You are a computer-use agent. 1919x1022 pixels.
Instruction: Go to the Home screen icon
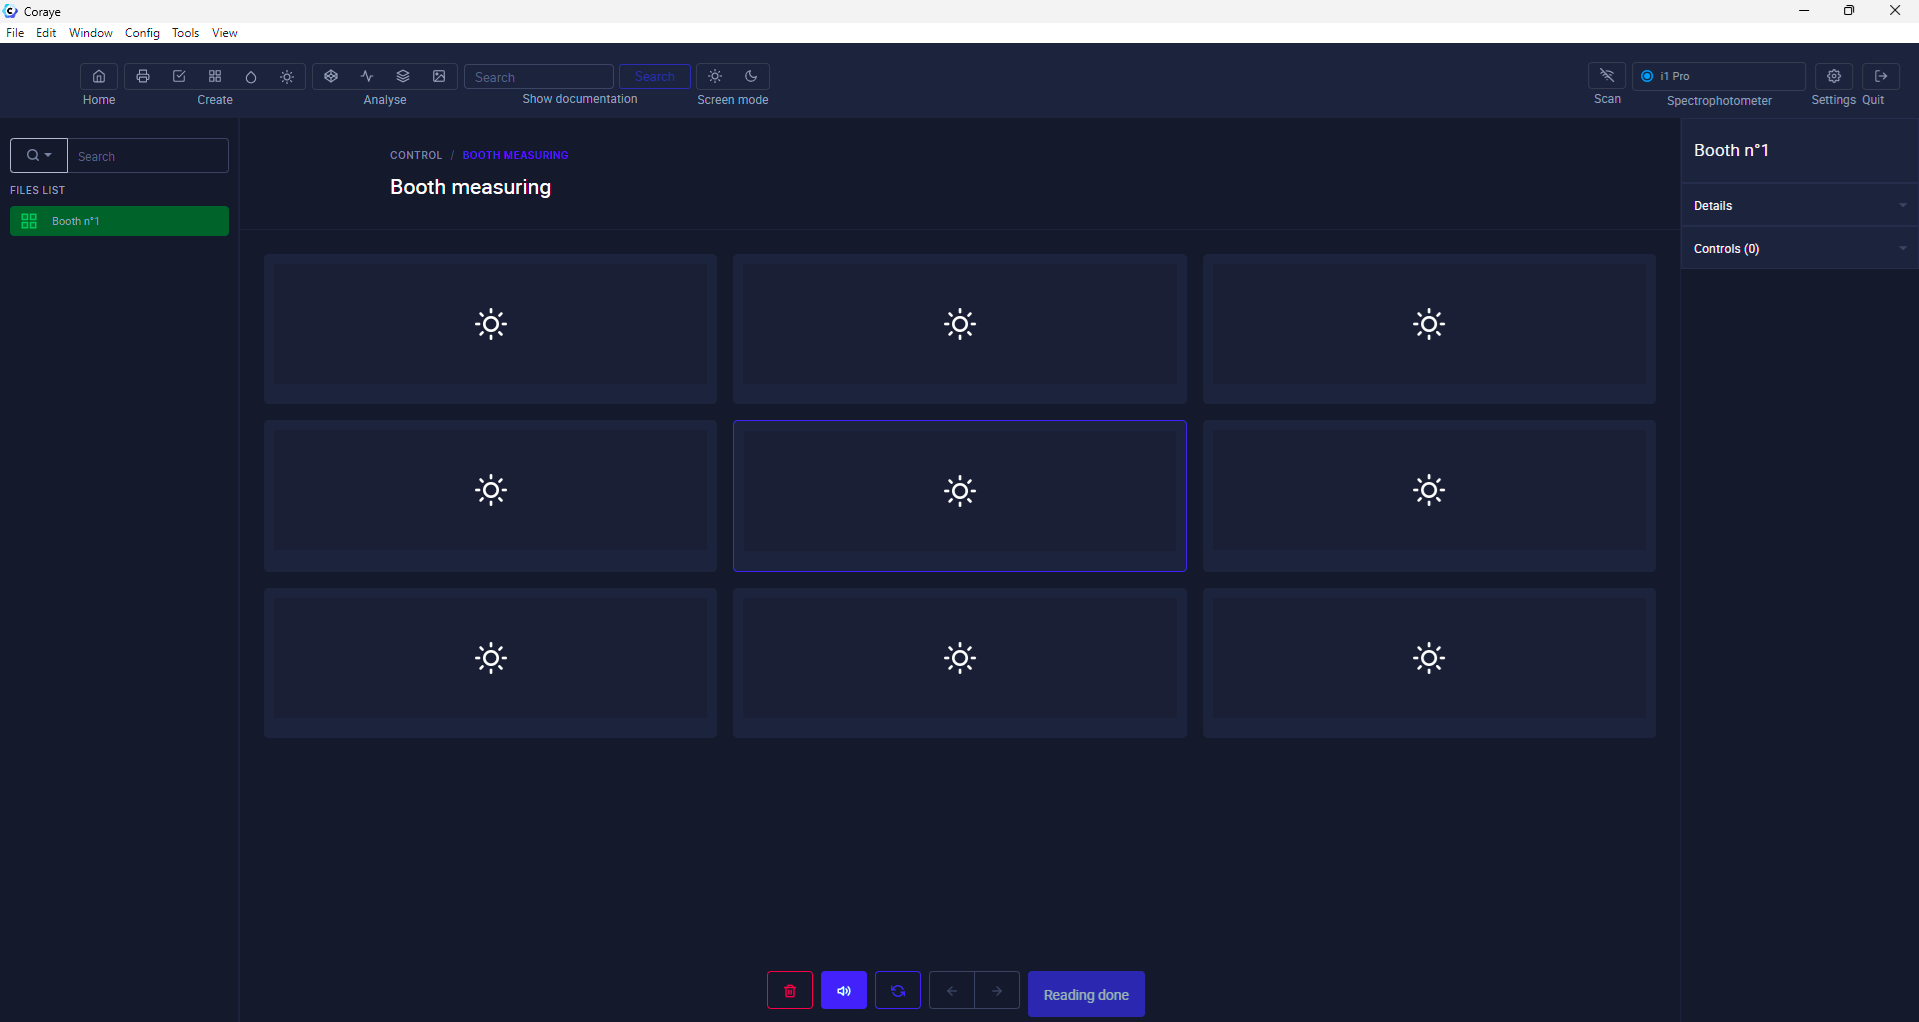click(99, 77)
